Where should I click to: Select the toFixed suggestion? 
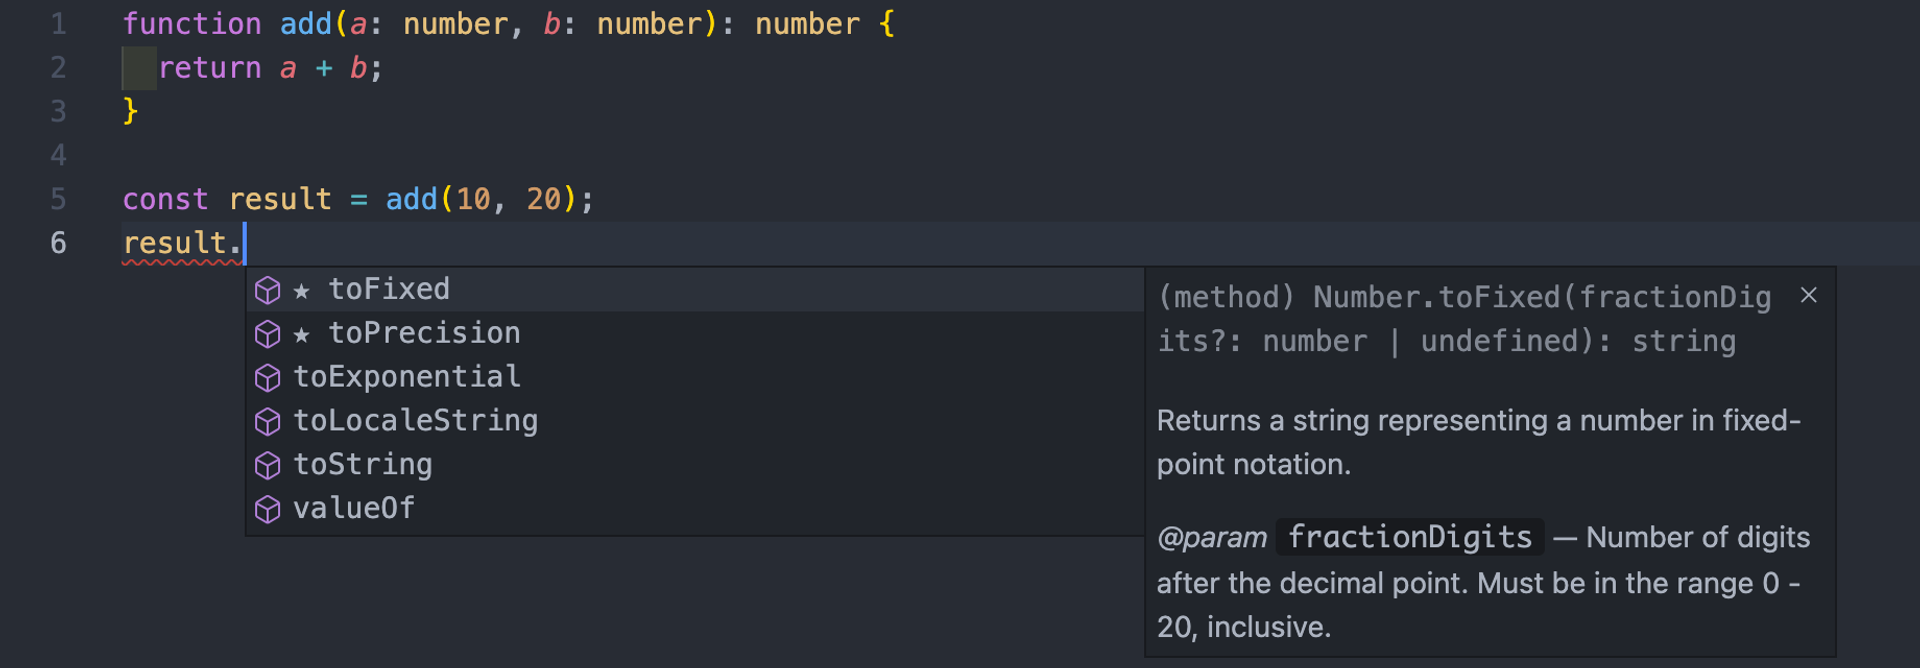[x=695, y=290]
